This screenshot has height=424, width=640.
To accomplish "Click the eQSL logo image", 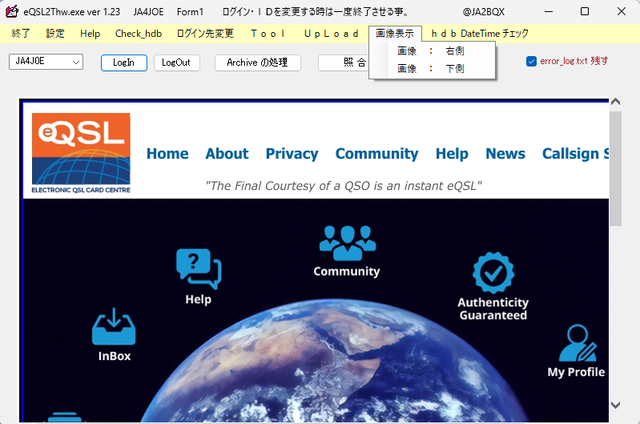I will (81, 153).
